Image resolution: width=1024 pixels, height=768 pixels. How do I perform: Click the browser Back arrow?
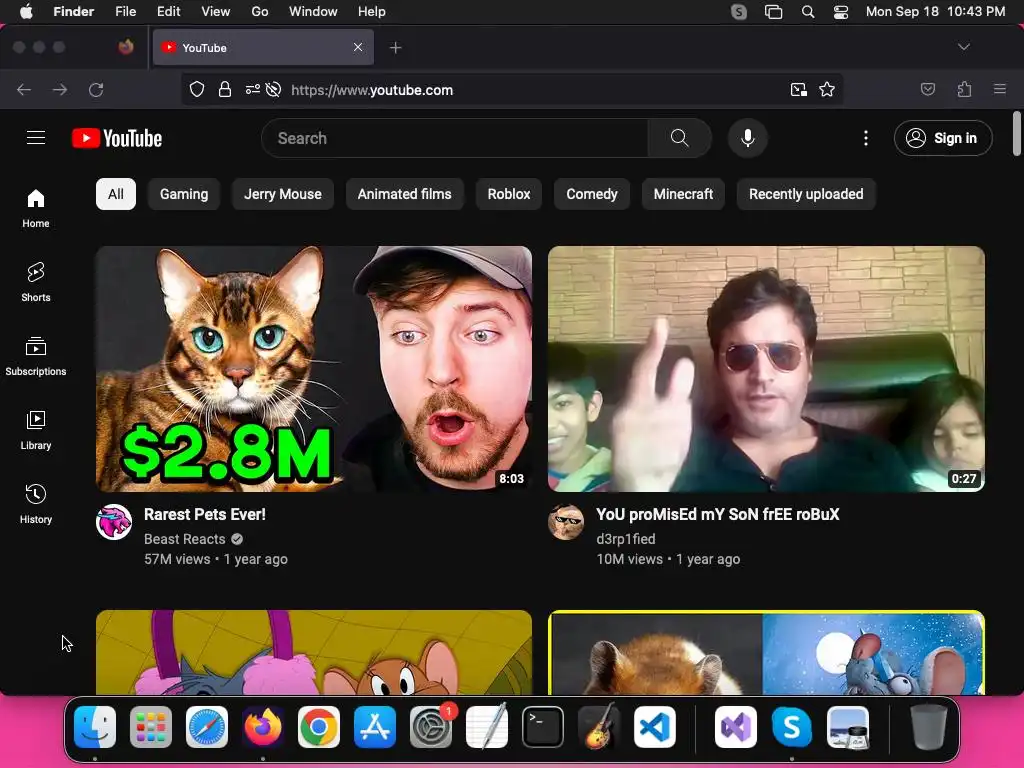[24, 89]
